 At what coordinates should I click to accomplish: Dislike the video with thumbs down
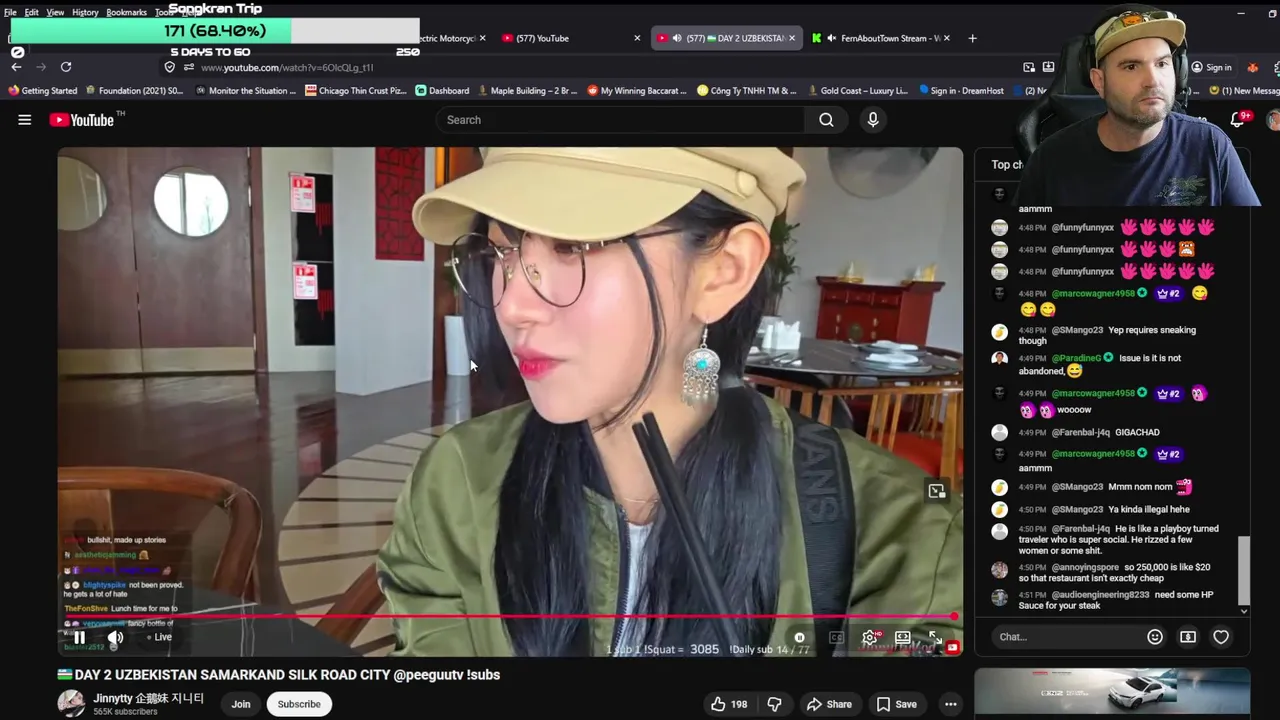pyautogui.click(x=774, y=704)
